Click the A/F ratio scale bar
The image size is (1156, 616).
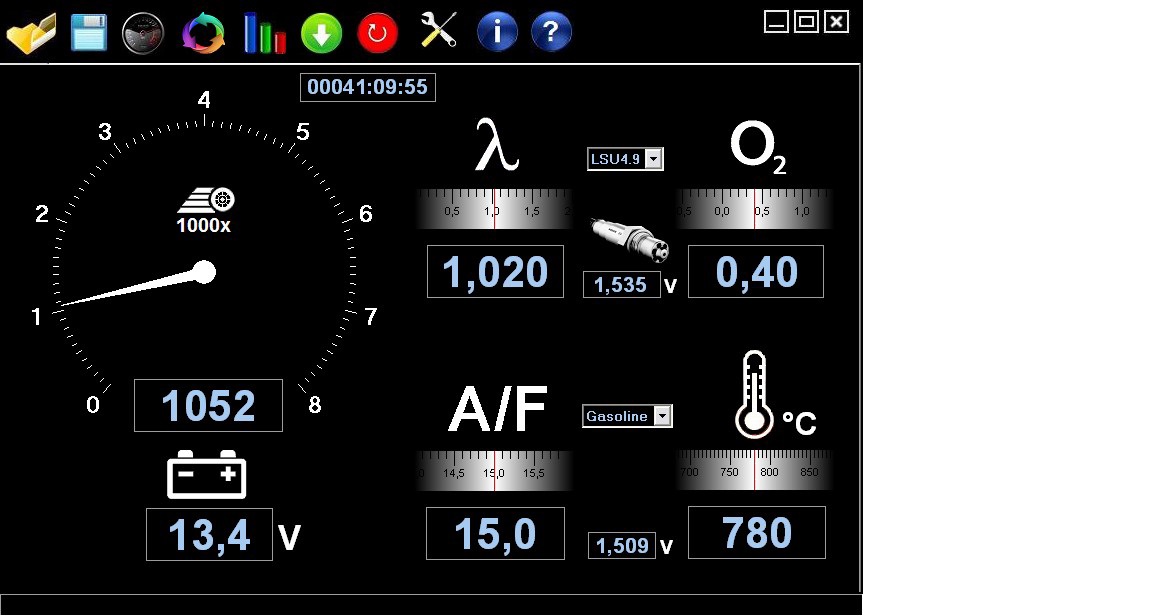tap(494, 471)
